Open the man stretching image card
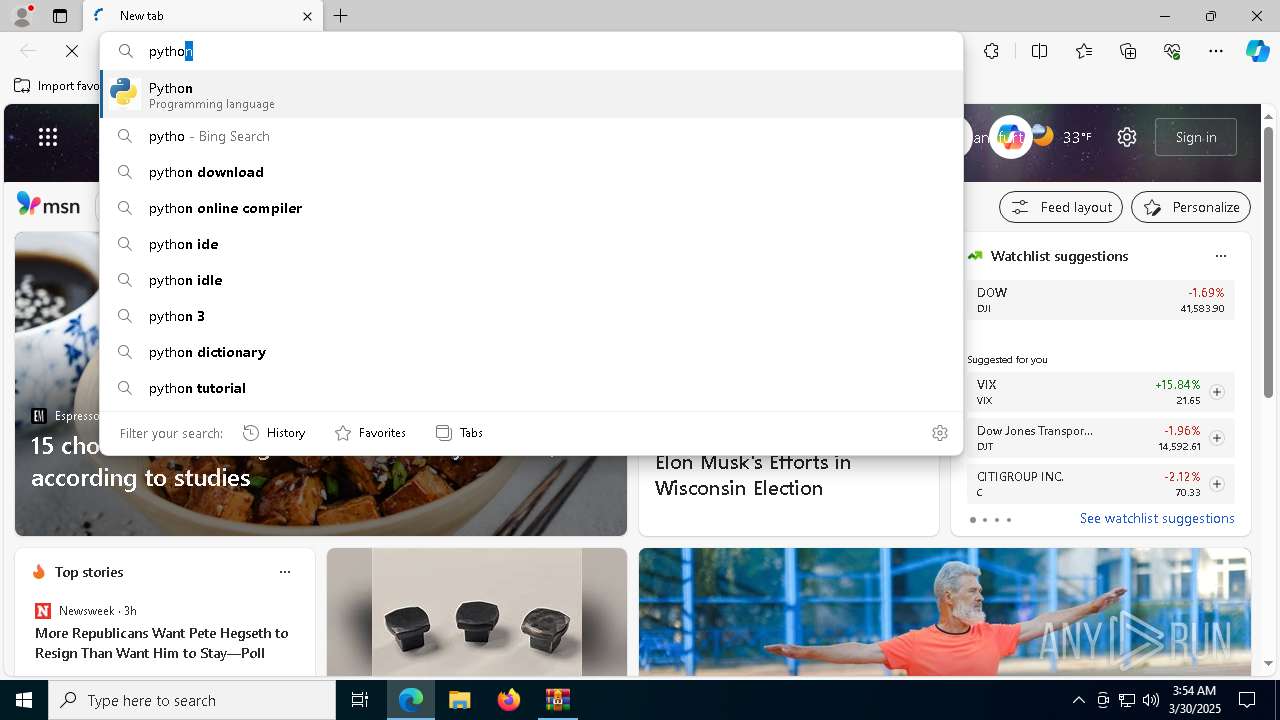Screen dimensions: 1280x720 coord(945,612)
